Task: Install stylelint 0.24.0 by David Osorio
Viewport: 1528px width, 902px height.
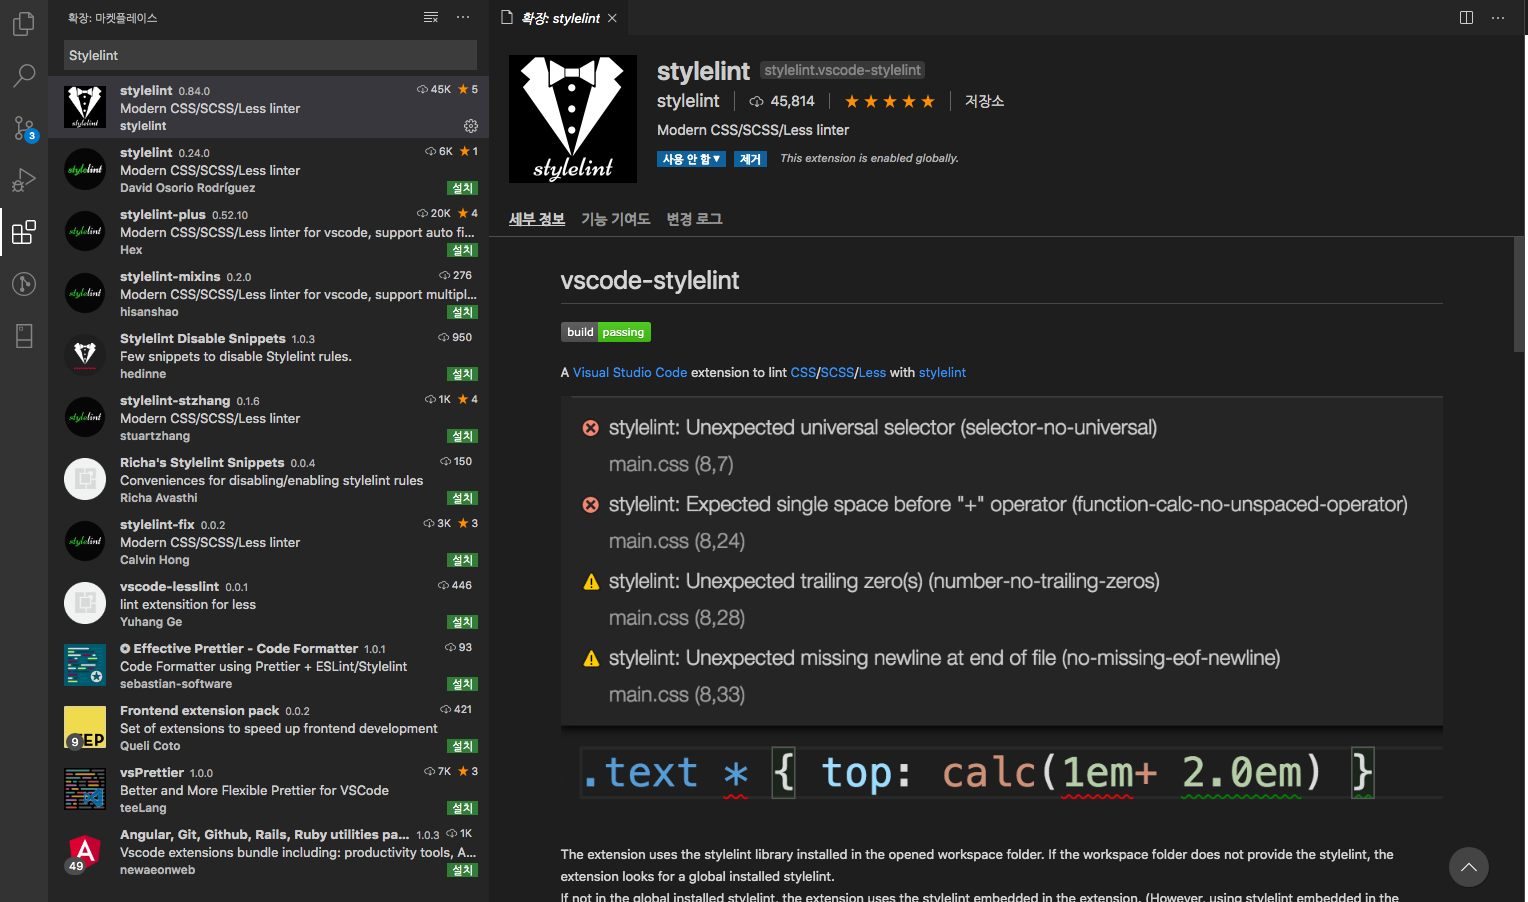Action: point(463,188)
